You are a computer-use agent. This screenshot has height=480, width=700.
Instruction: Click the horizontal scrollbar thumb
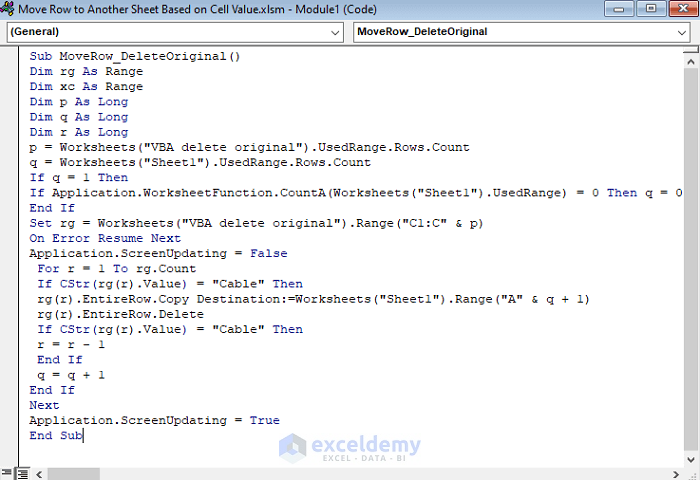pos(74,474)
